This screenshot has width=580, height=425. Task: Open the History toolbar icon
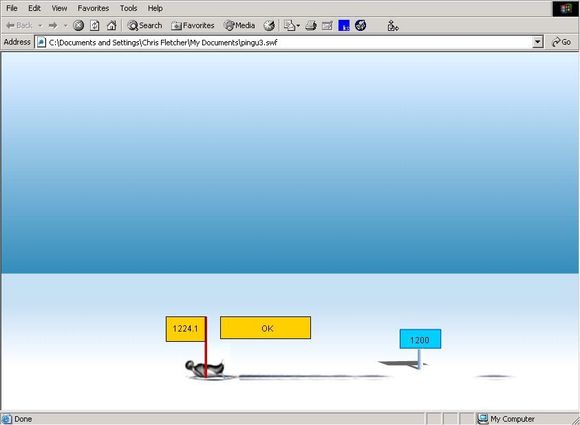(x=269, y=25)
